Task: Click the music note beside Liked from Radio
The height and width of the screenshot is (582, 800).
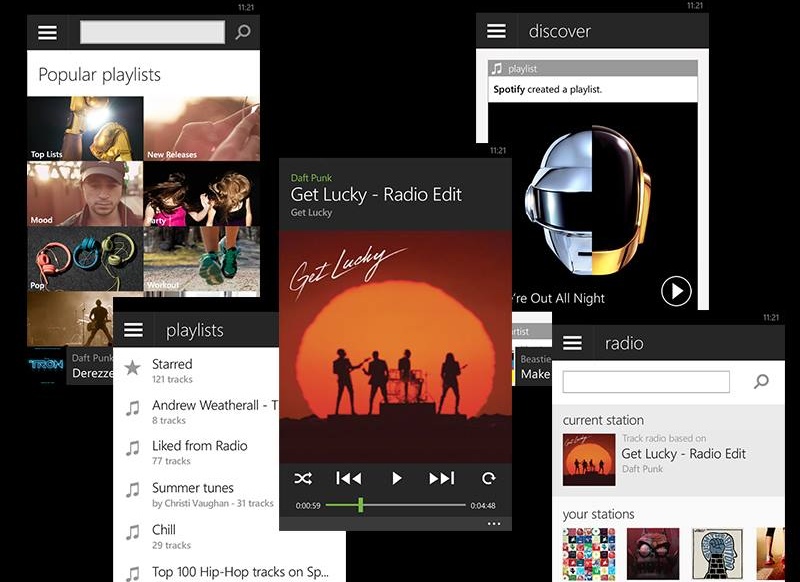Action: (133, 449)
